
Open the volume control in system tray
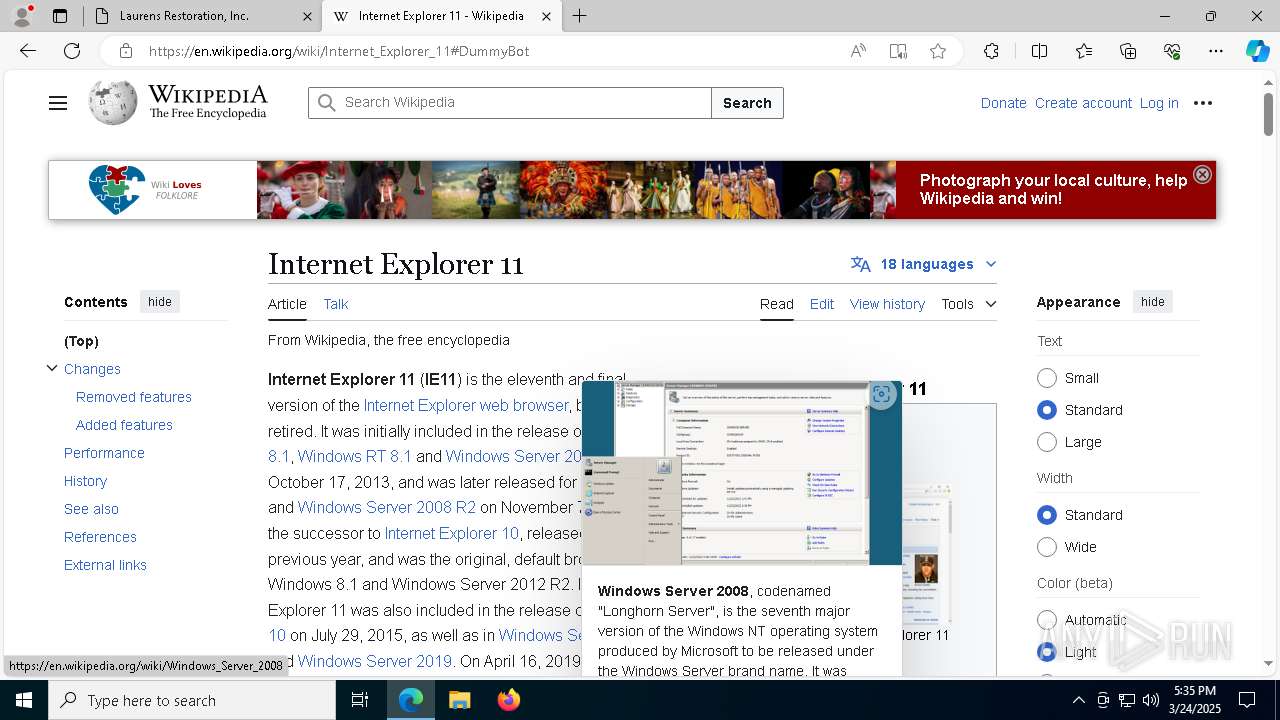pos(1151,700)
